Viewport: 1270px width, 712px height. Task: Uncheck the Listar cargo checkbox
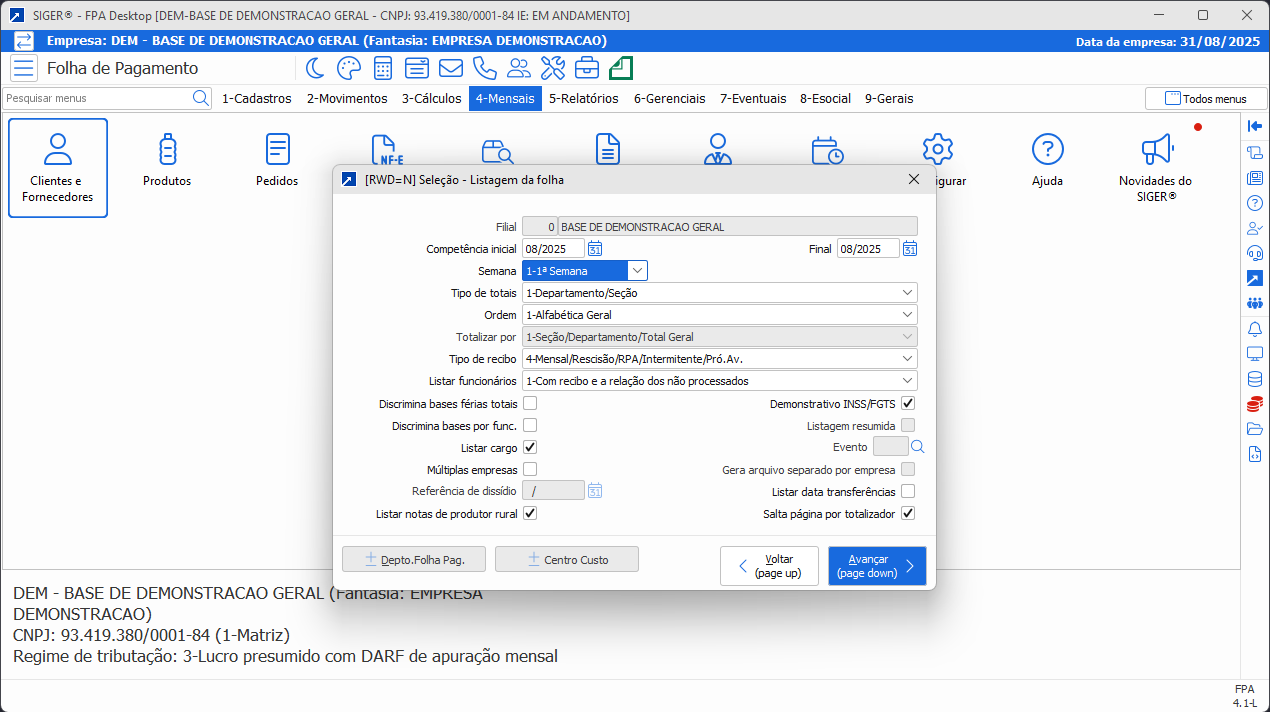pyautogui.click(x=530, y=448)
